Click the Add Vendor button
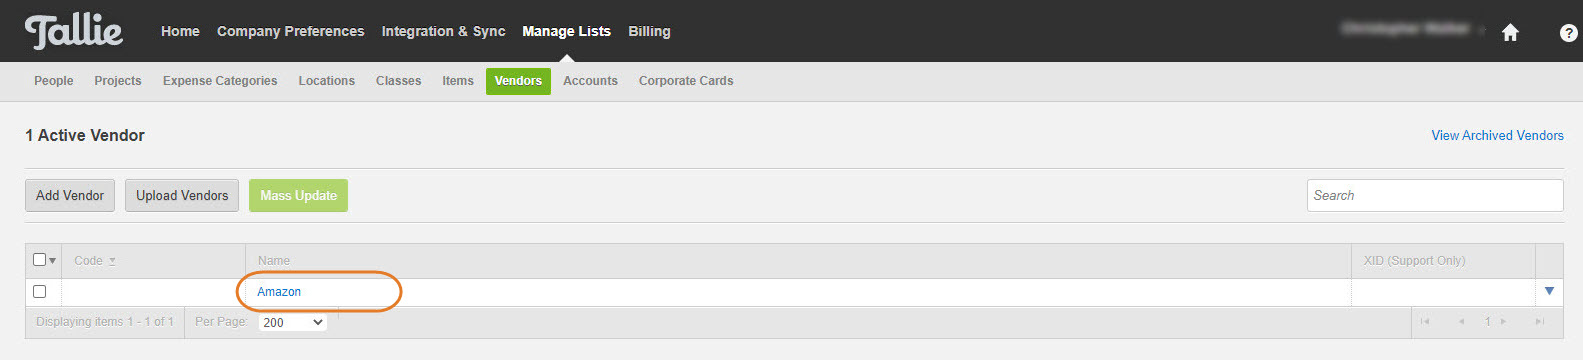Screen dimensions: 1583x360 coord(70,195)
